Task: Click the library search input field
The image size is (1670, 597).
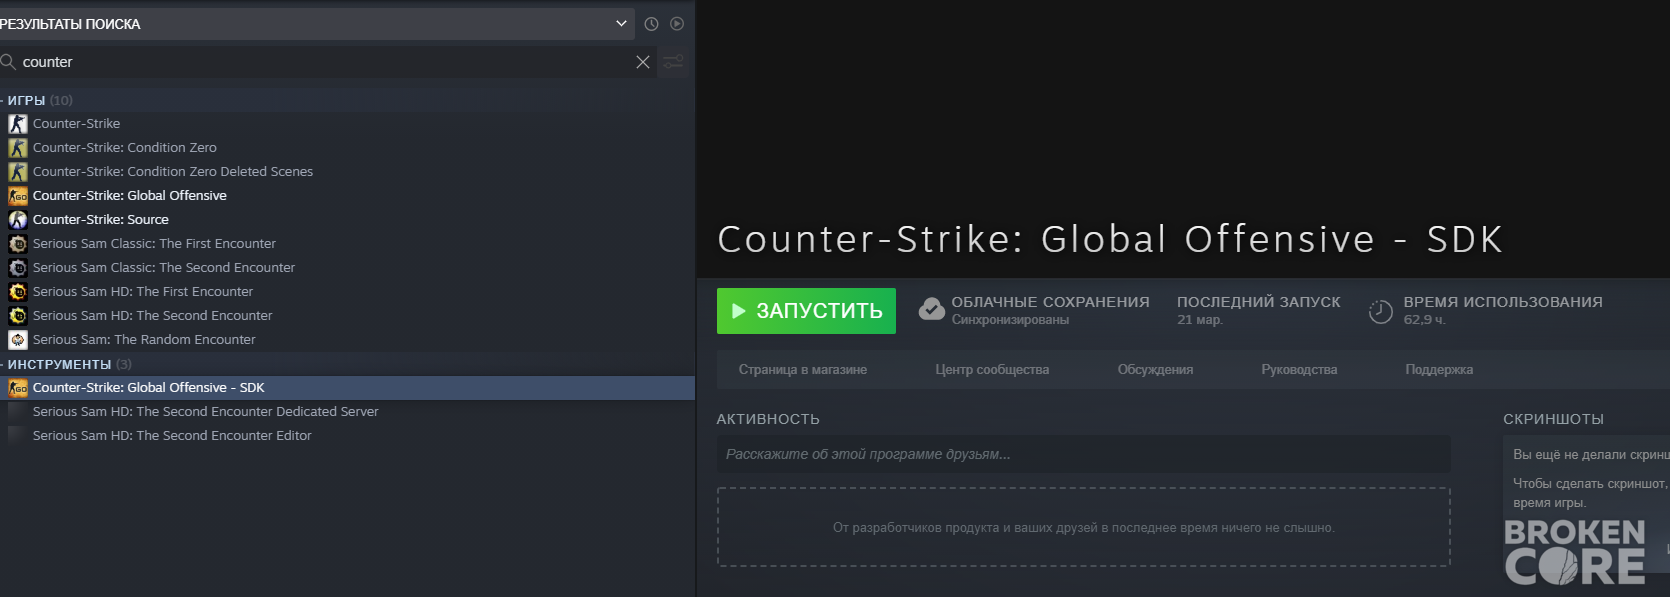Action: (x=326, y=62)
